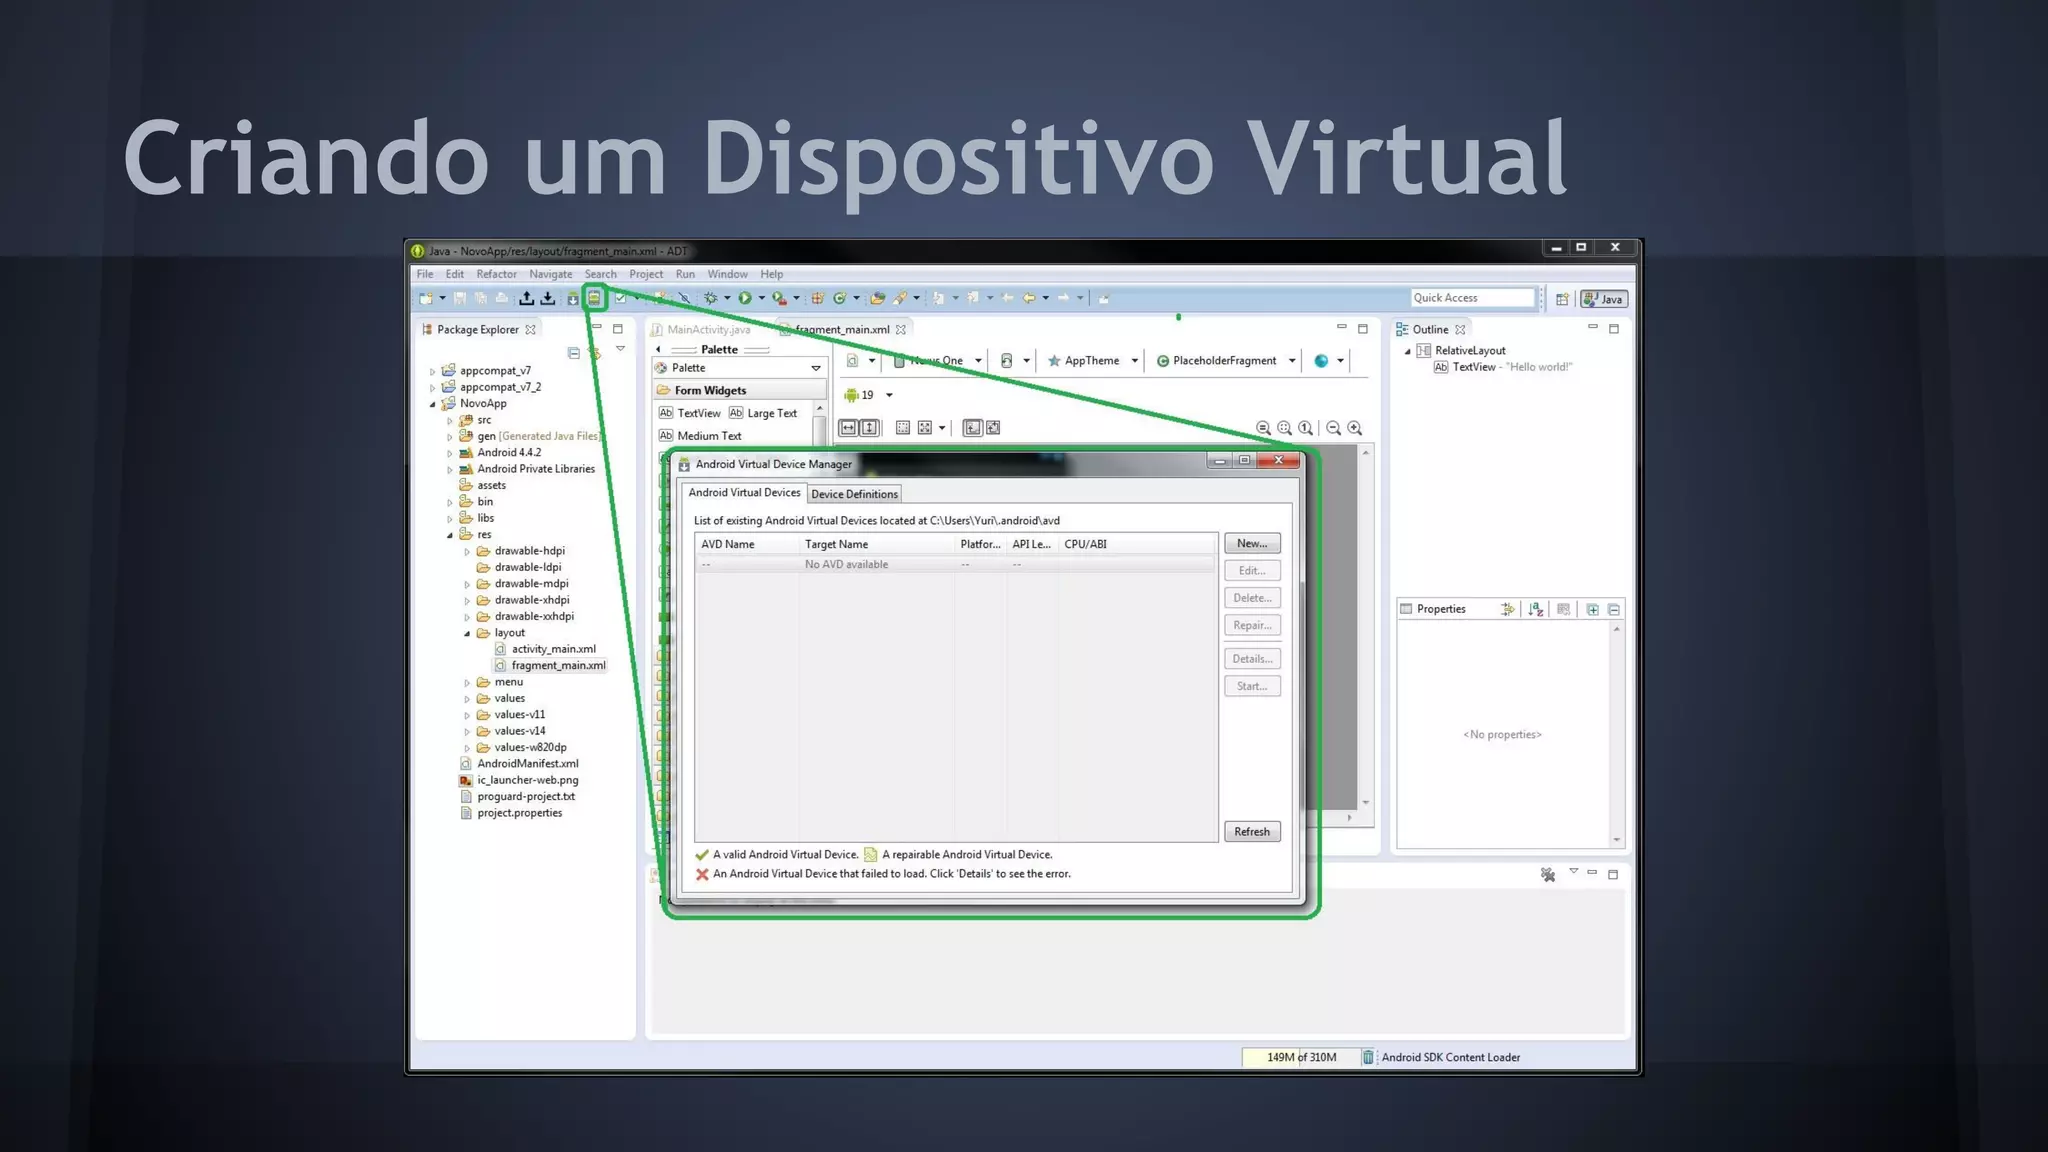The height and width of the screenshot is (1152, 2048).
Task: Click the Sort Alphabetically icon in Properties panel
Action: (x=1536, y=609)
